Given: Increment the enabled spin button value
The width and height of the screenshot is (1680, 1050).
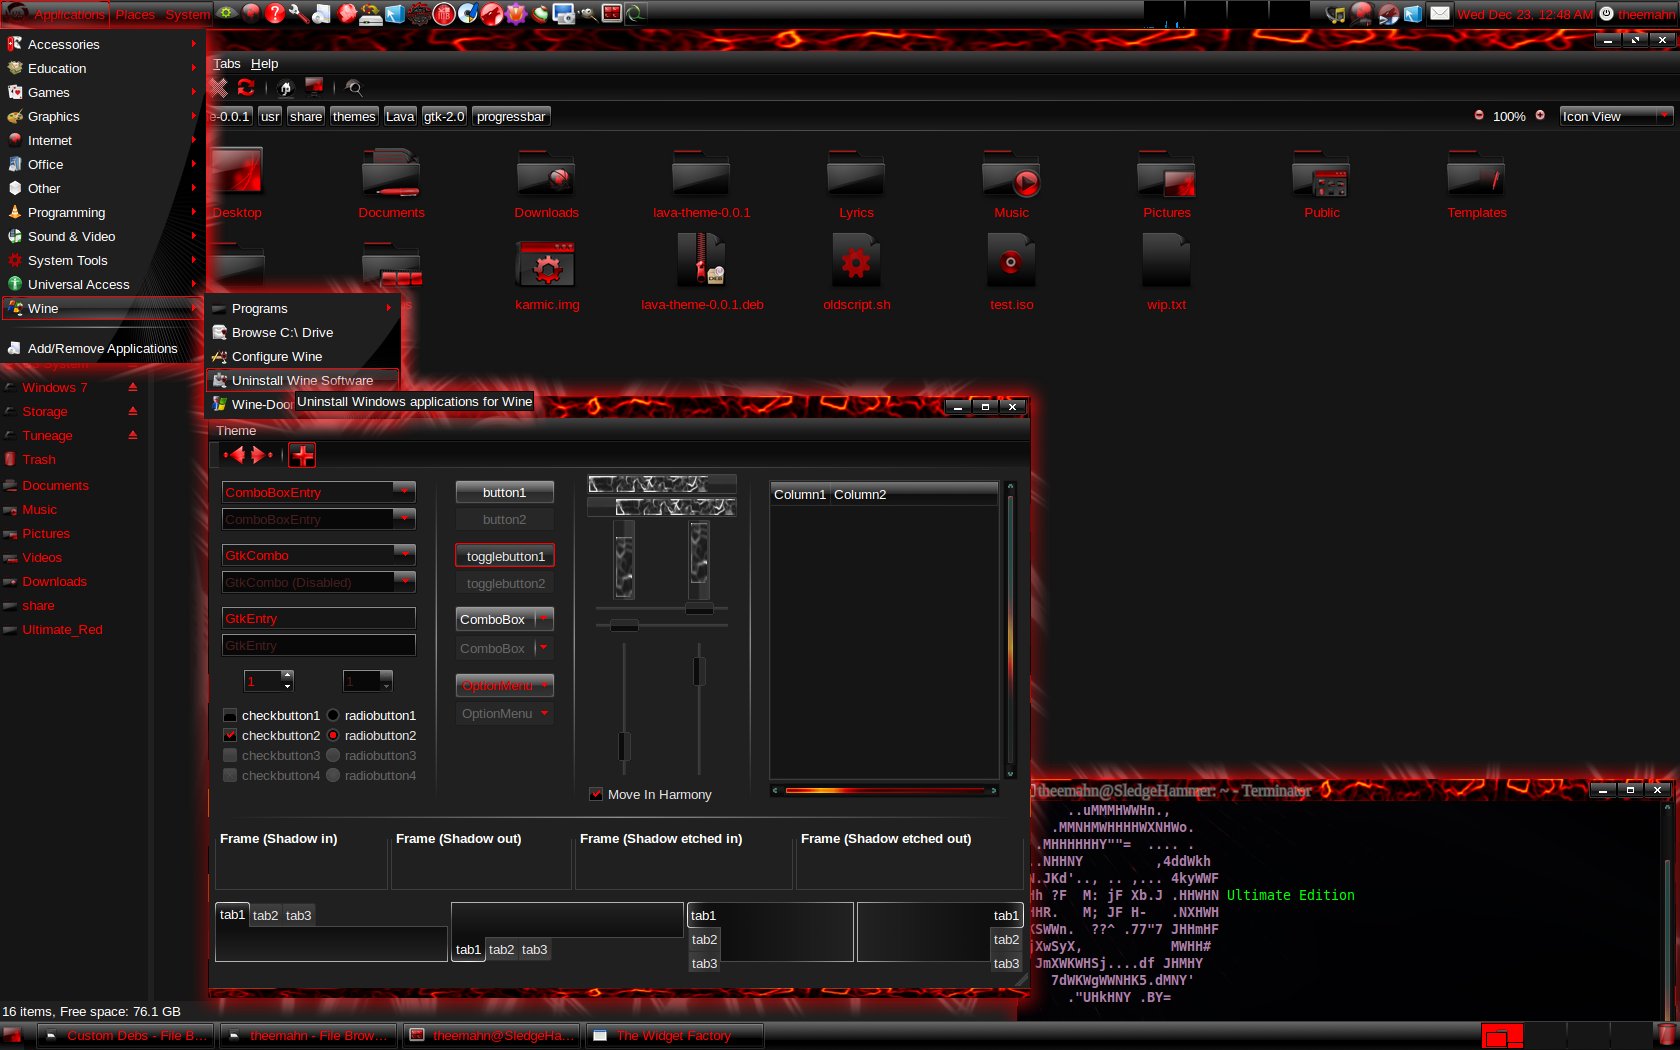Looking at the screenshot, I should [287, 676].
